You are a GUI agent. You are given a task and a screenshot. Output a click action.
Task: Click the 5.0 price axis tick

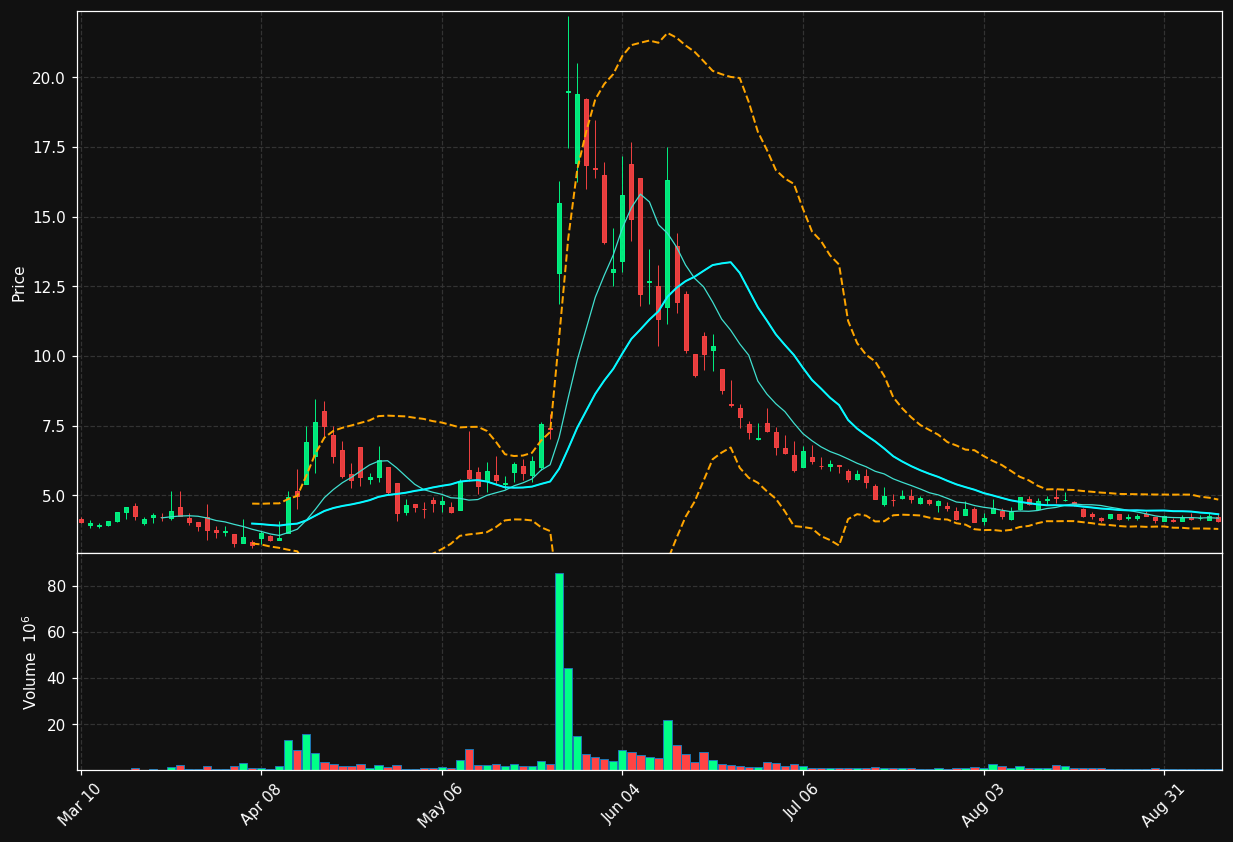tap(54, 496)
